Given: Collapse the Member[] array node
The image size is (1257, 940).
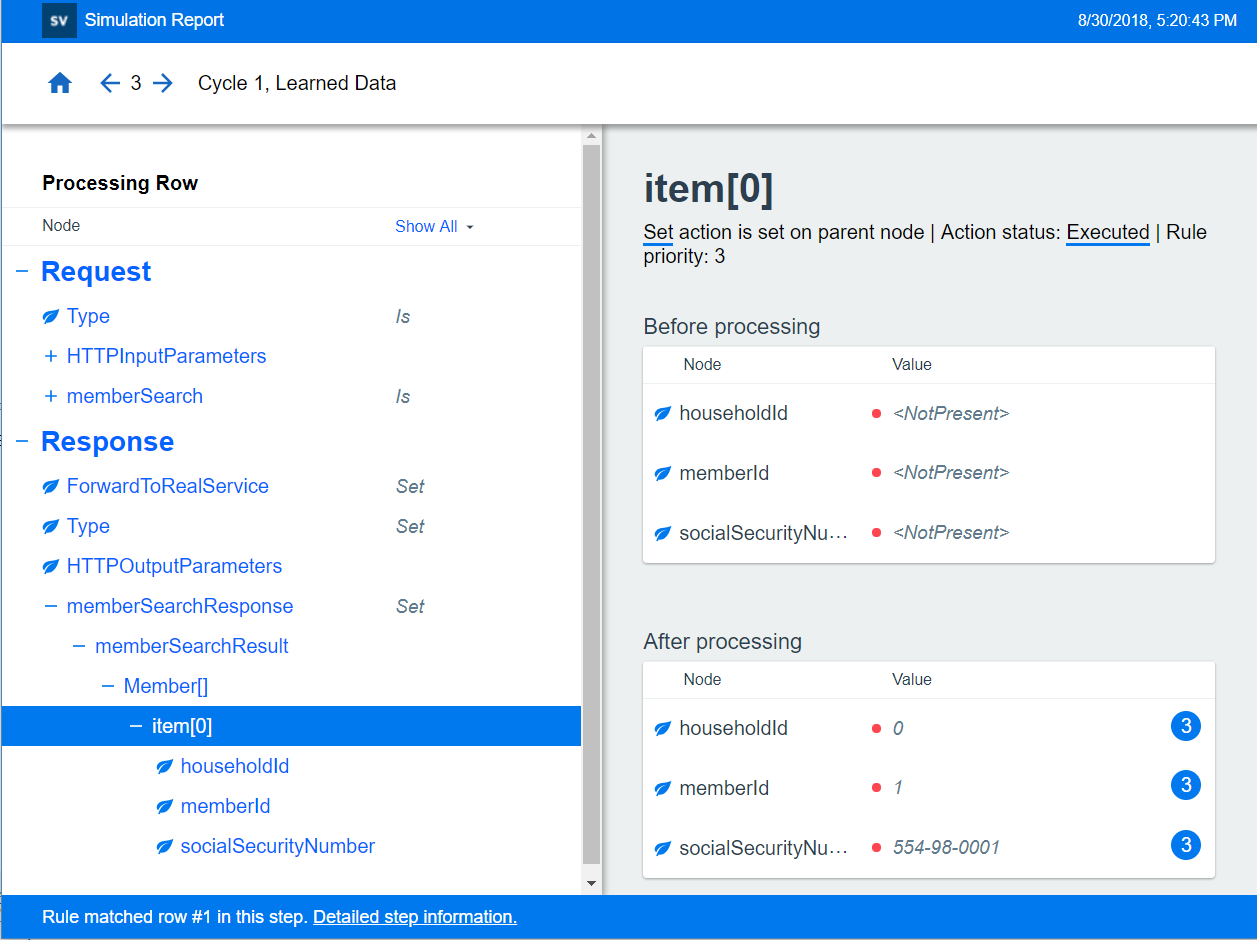Looking at the screenshot, I should (108, 687).
